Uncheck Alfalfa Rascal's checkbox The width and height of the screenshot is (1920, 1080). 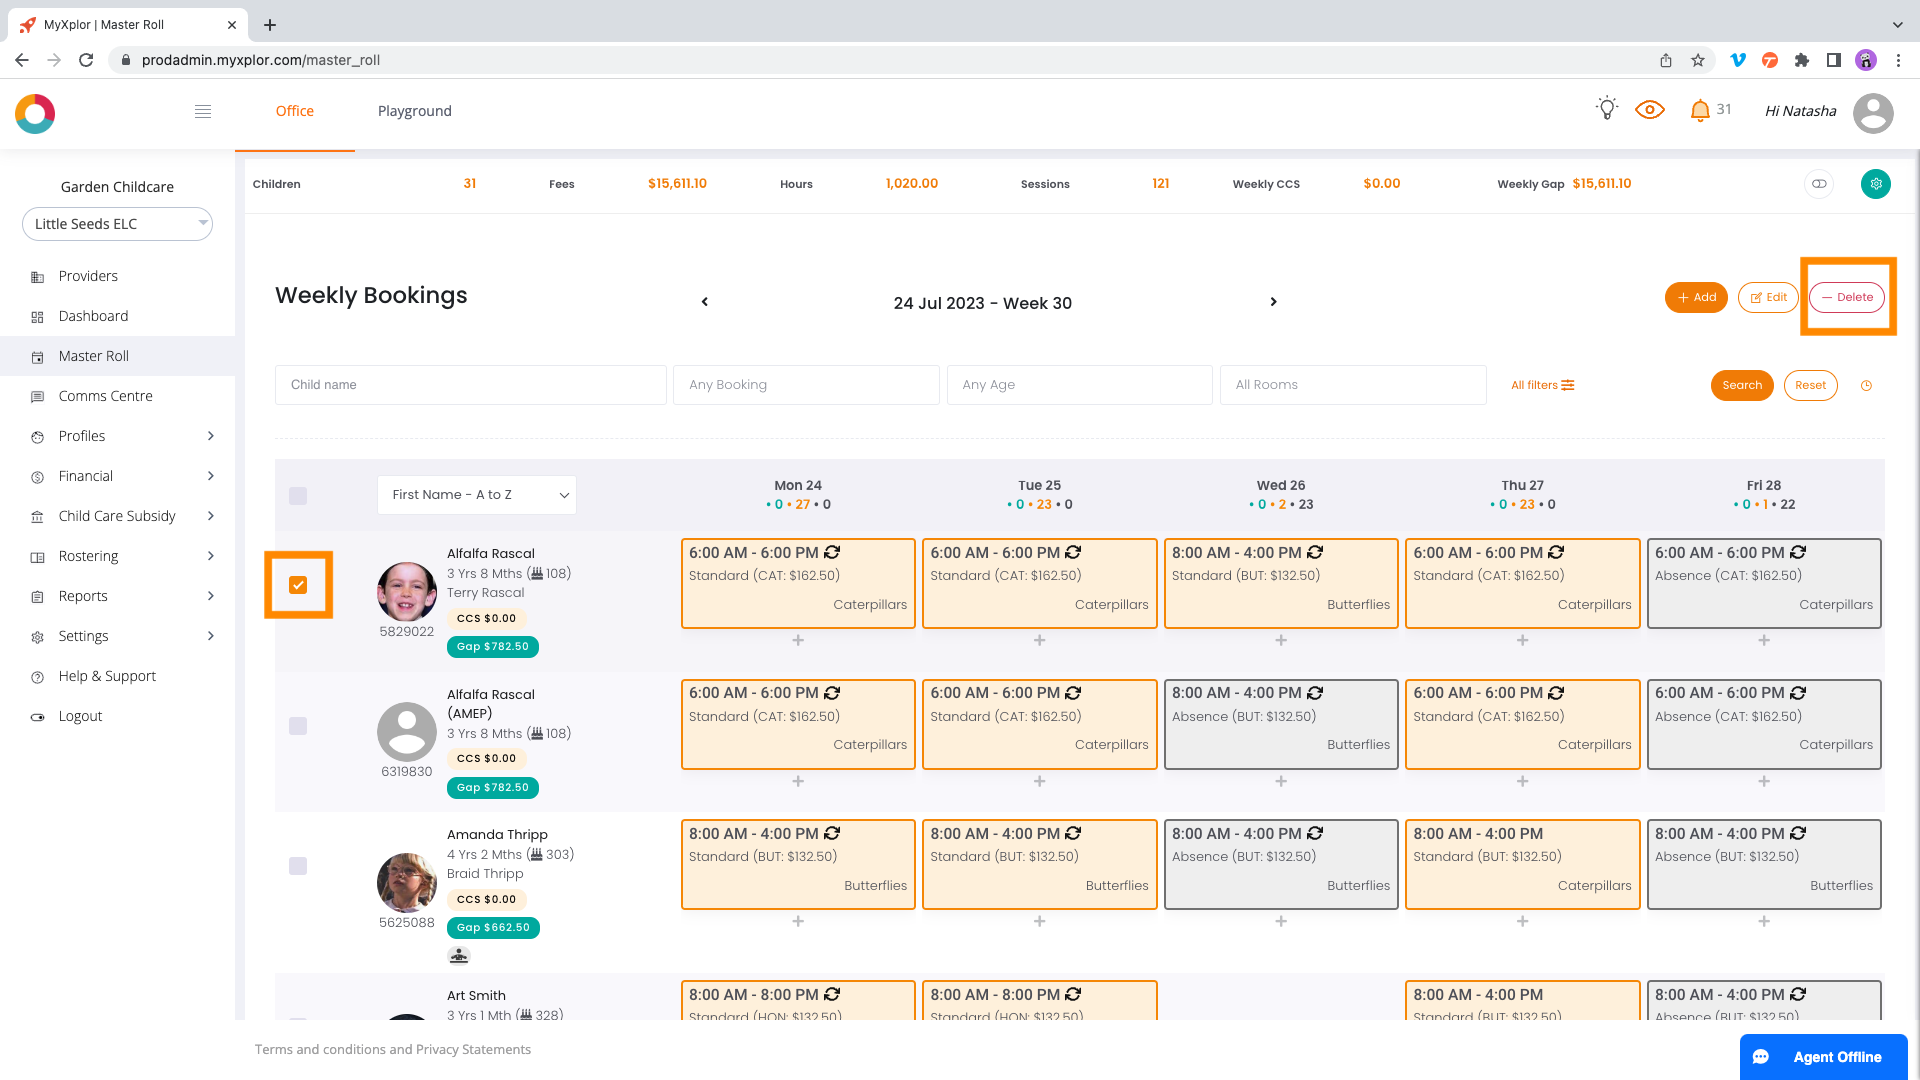pyautogui.click(x=298, y=585)
